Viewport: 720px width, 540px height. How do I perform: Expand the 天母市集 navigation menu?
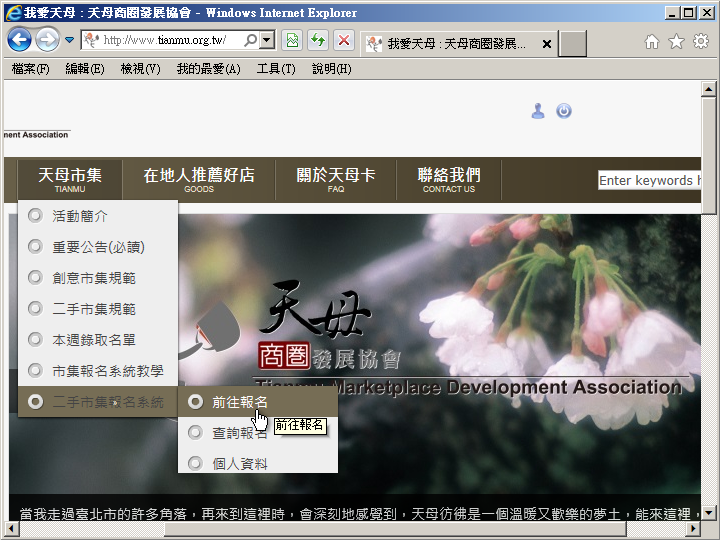click(x=70, y=179)
